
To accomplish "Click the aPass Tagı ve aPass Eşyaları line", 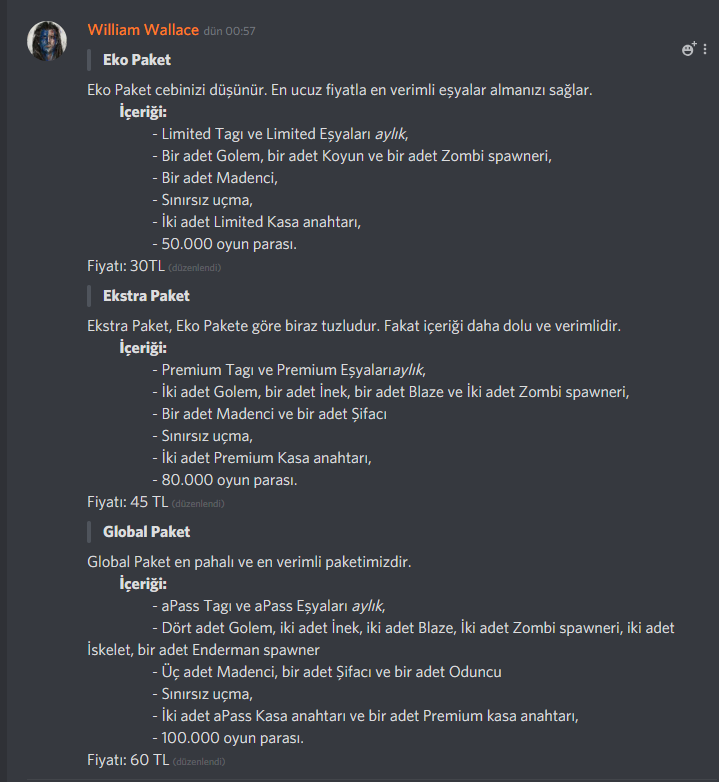I will pos(269,605).
